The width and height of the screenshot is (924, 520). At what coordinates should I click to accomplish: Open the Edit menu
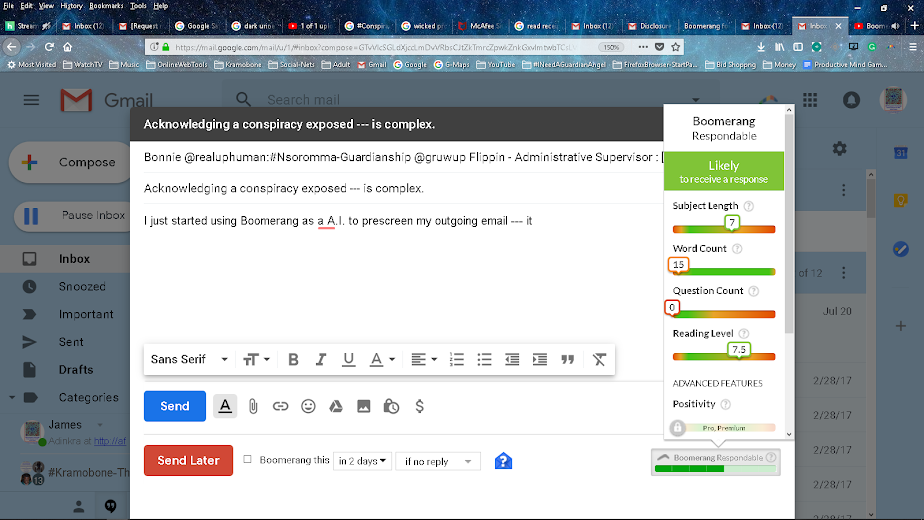click(x=27, y=6)
